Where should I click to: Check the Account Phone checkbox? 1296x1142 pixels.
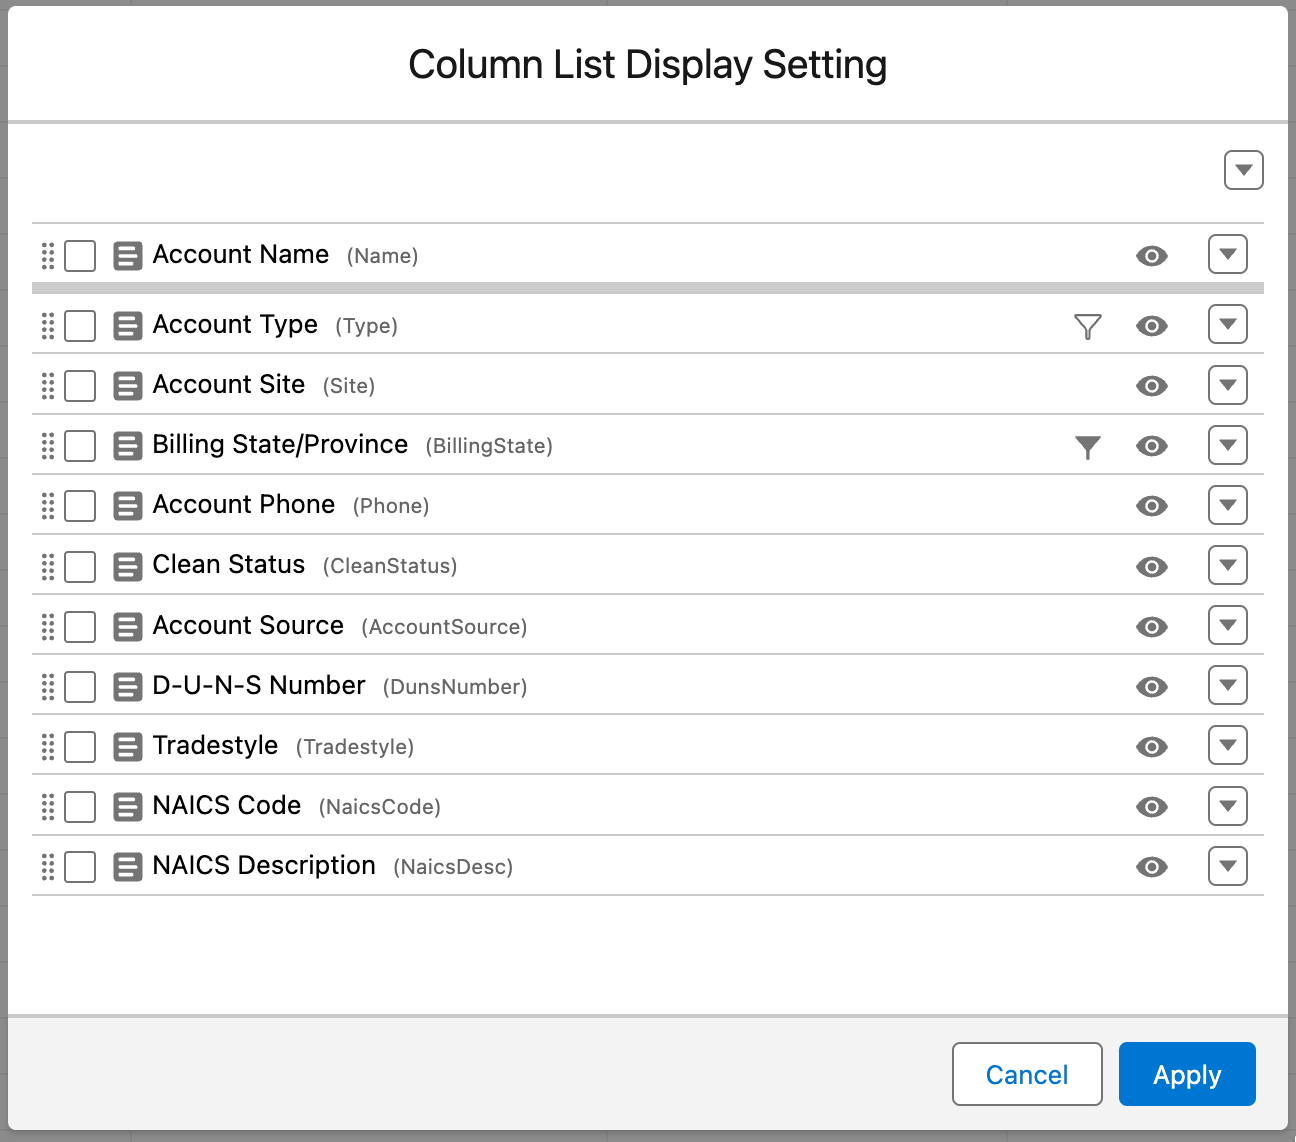click(80, 506)
